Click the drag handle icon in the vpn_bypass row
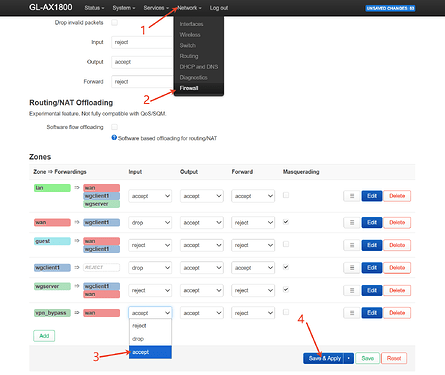This screenshot has width=445, height=375. [352, 313]
